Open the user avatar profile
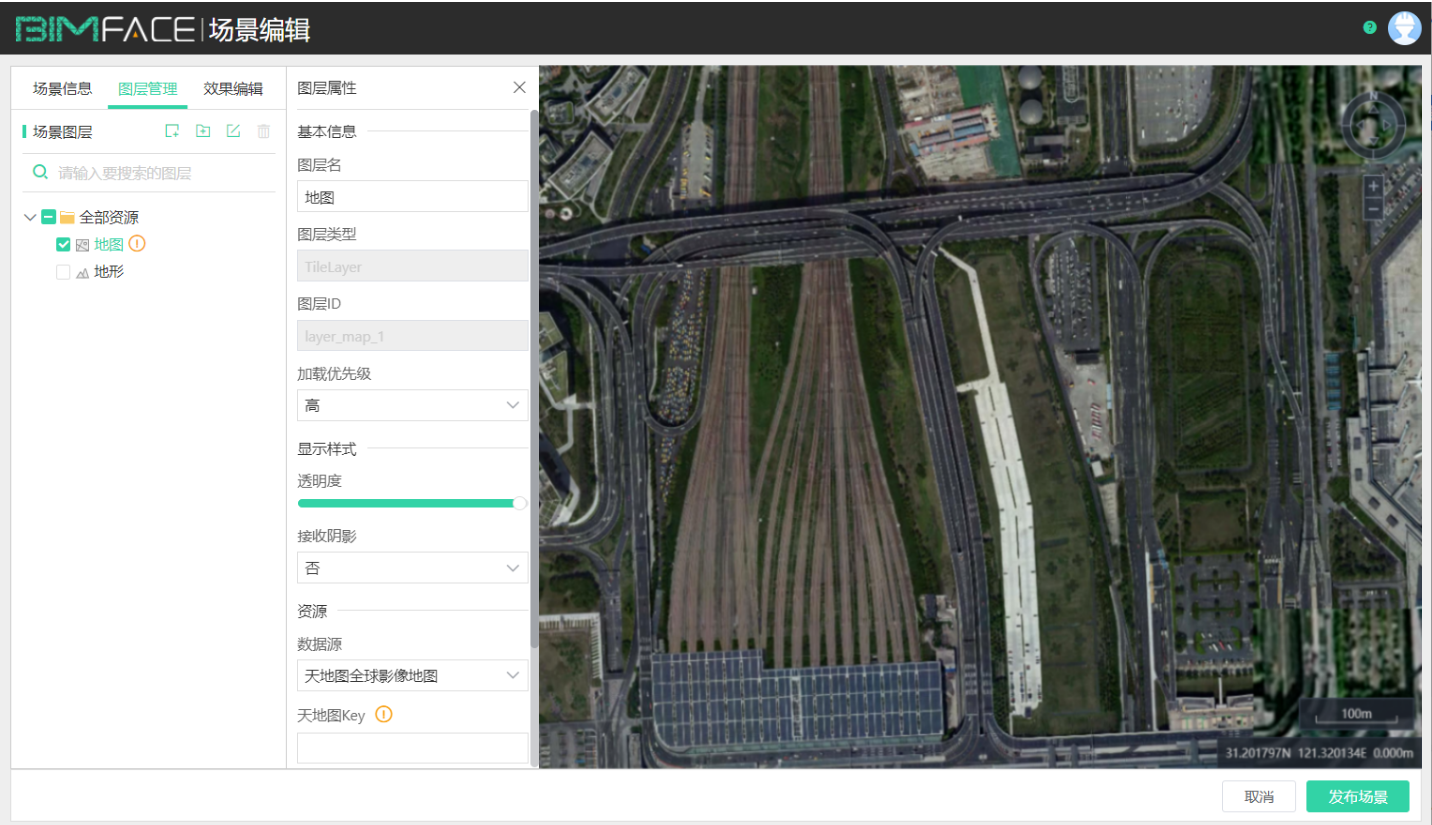 [x=1404, y=27]
